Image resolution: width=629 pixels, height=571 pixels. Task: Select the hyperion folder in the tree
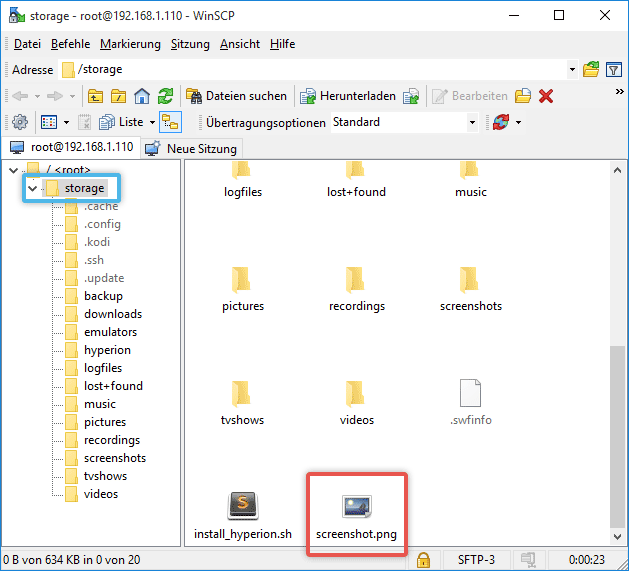107,350
